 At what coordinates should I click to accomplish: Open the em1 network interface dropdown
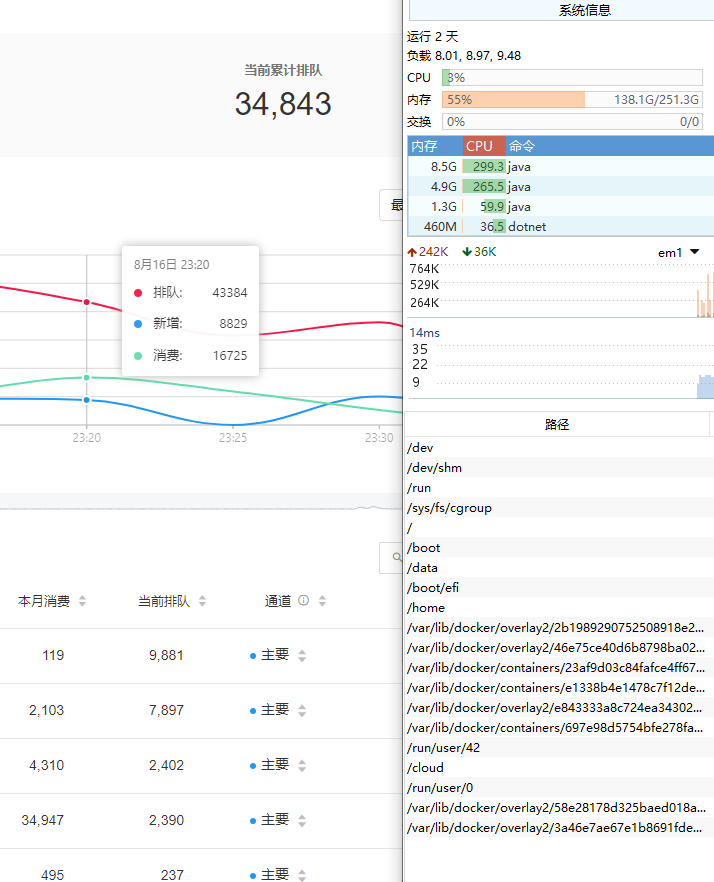(x=694, y=252)
